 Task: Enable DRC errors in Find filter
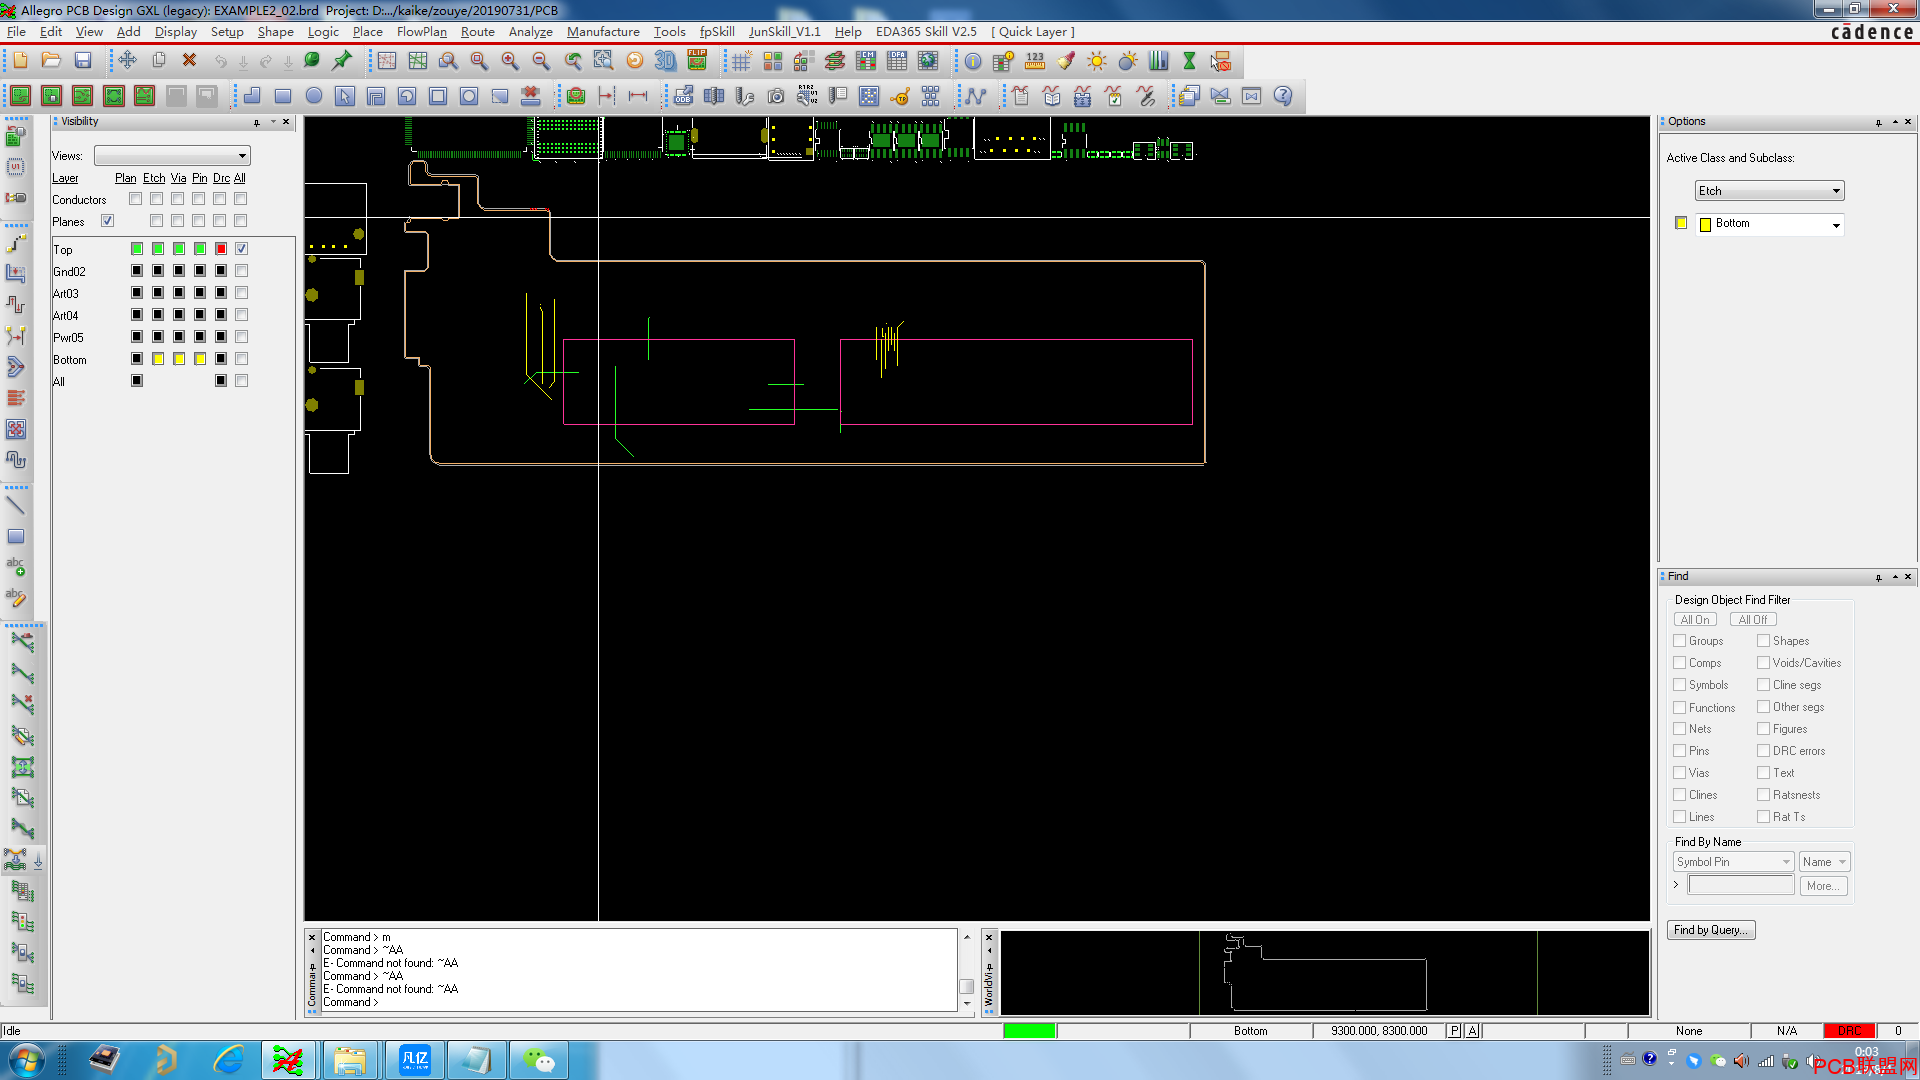1764,751
